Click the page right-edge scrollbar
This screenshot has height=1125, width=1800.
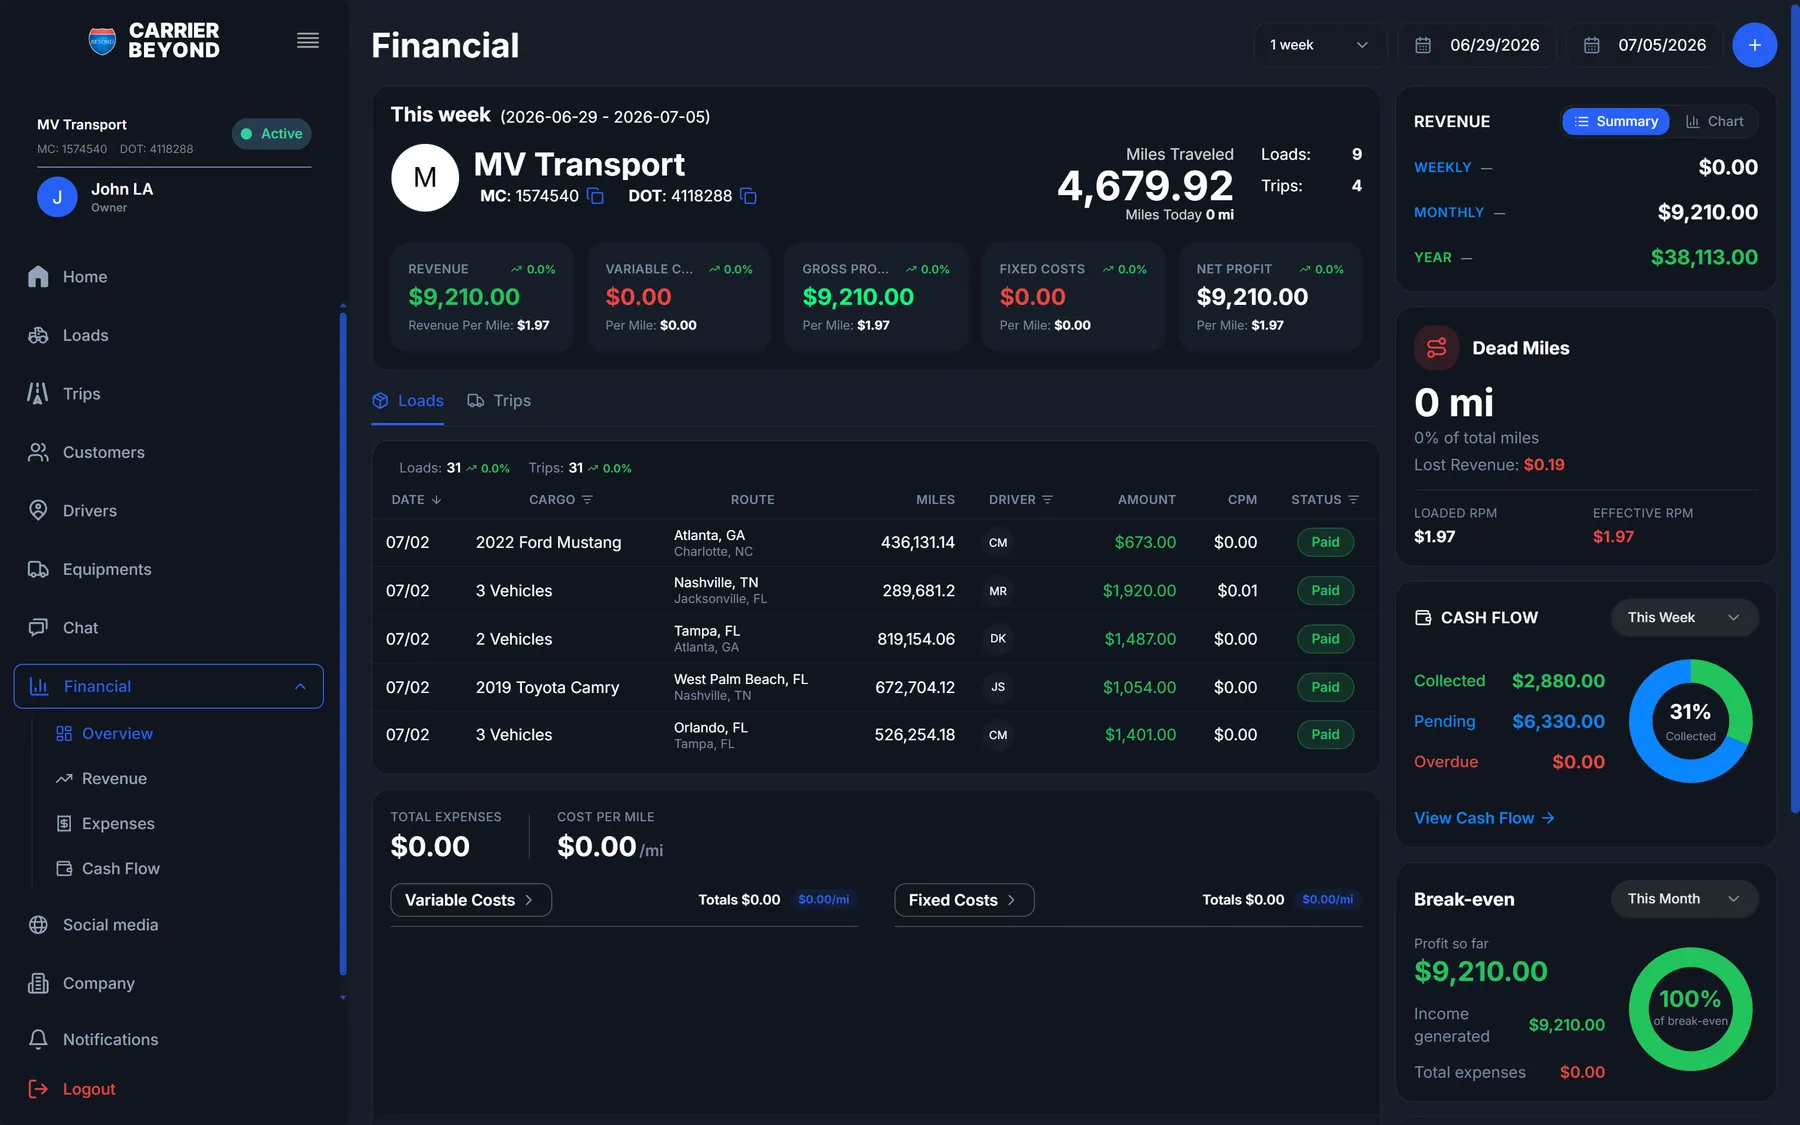click(x=1795, y=410)
